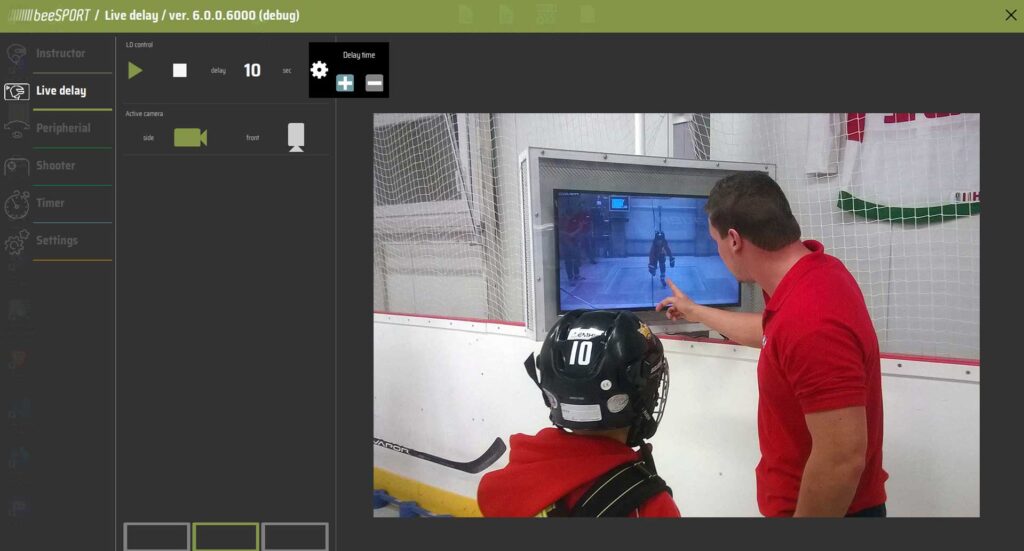
Task: Click the Live delay sidebar icon
Action: pyautogui.click(x=16, y=91)
